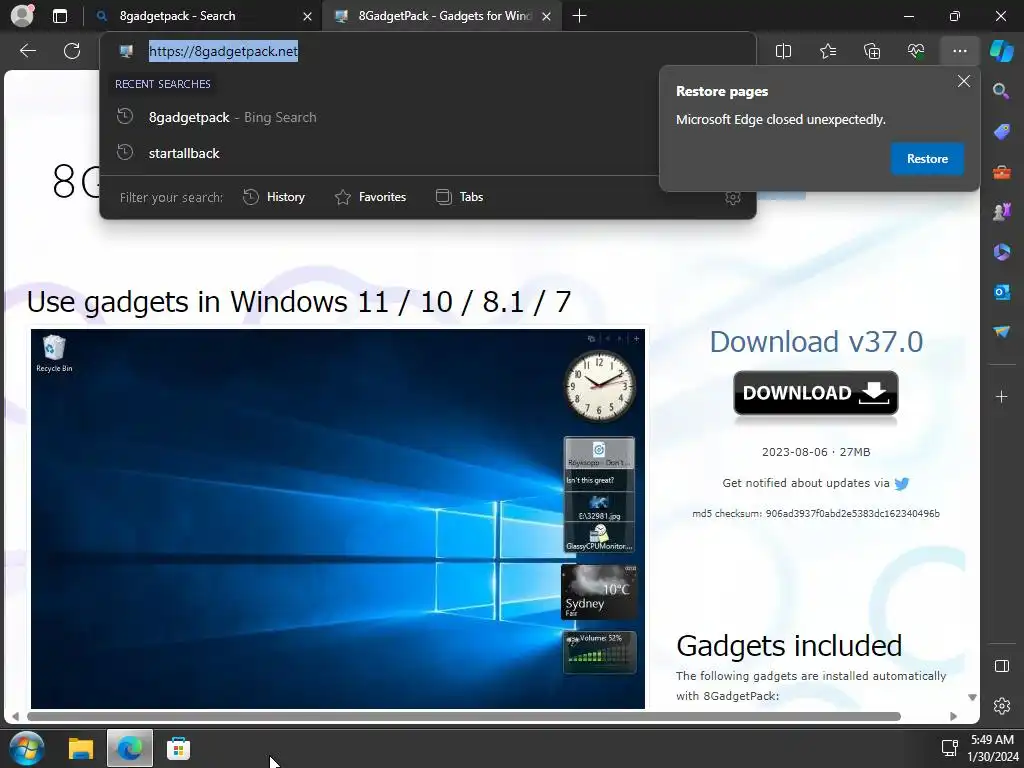Click the system tray display icon
Image resolution: width=1024 pixels, height=768 pixels.
(949, 748)
